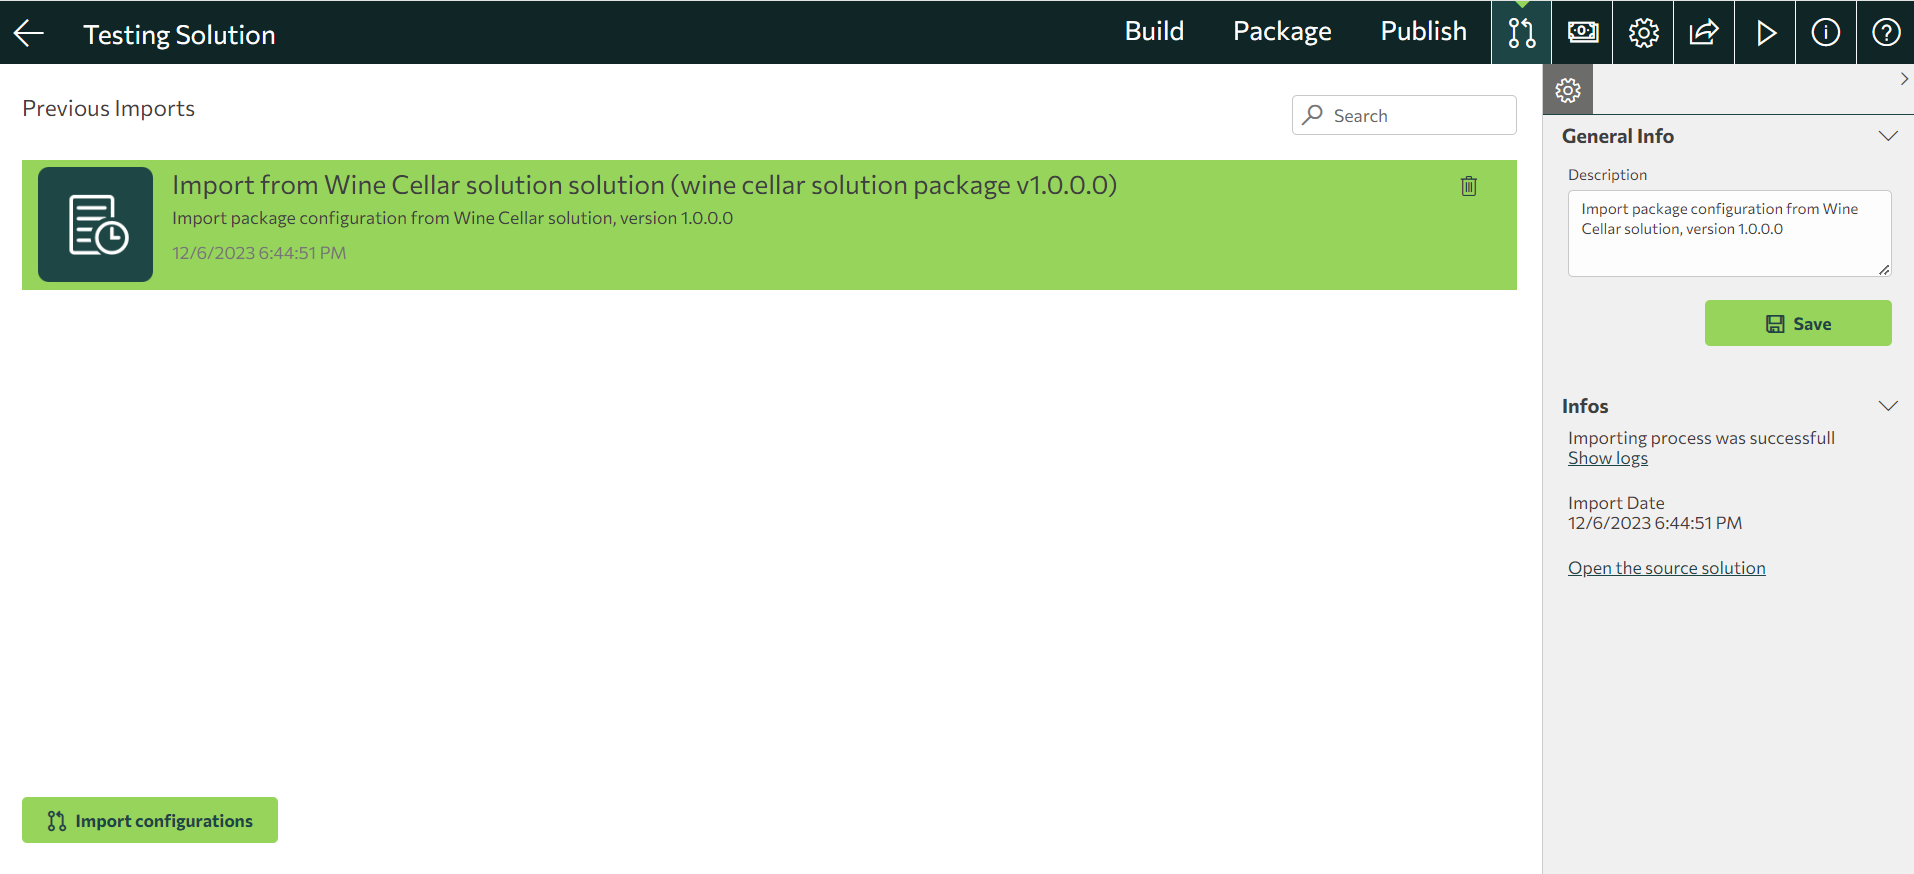Click the Save button
Screen dimensions: 1914x874
click(1797, 323)
